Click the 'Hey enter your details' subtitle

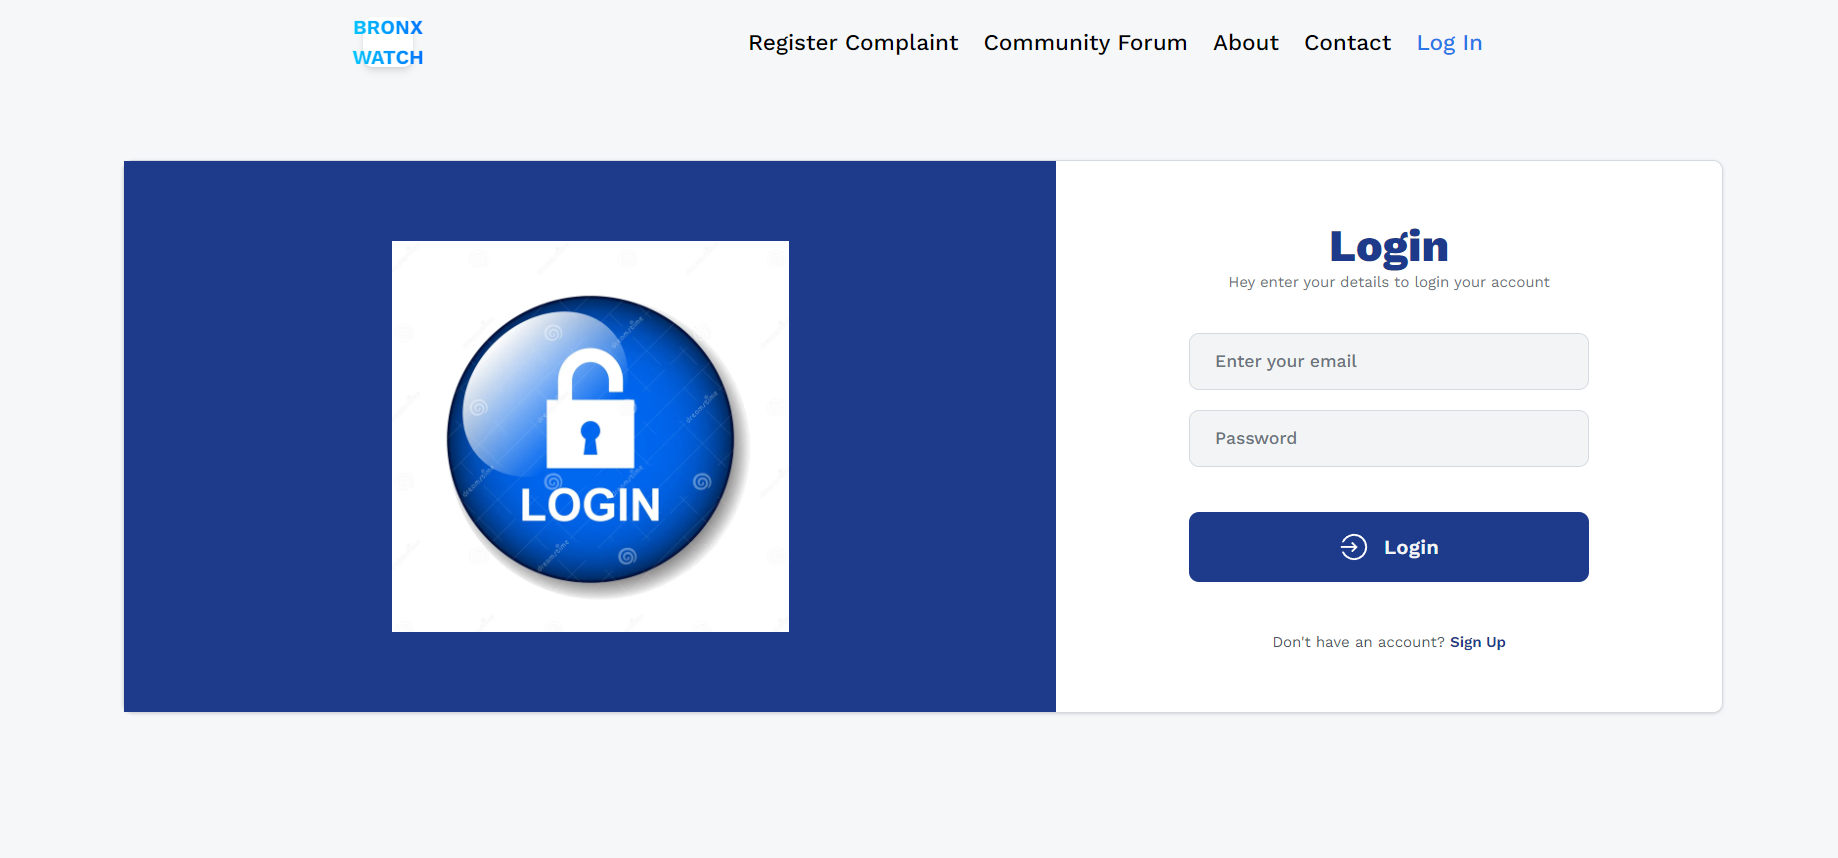[1389, 282]
